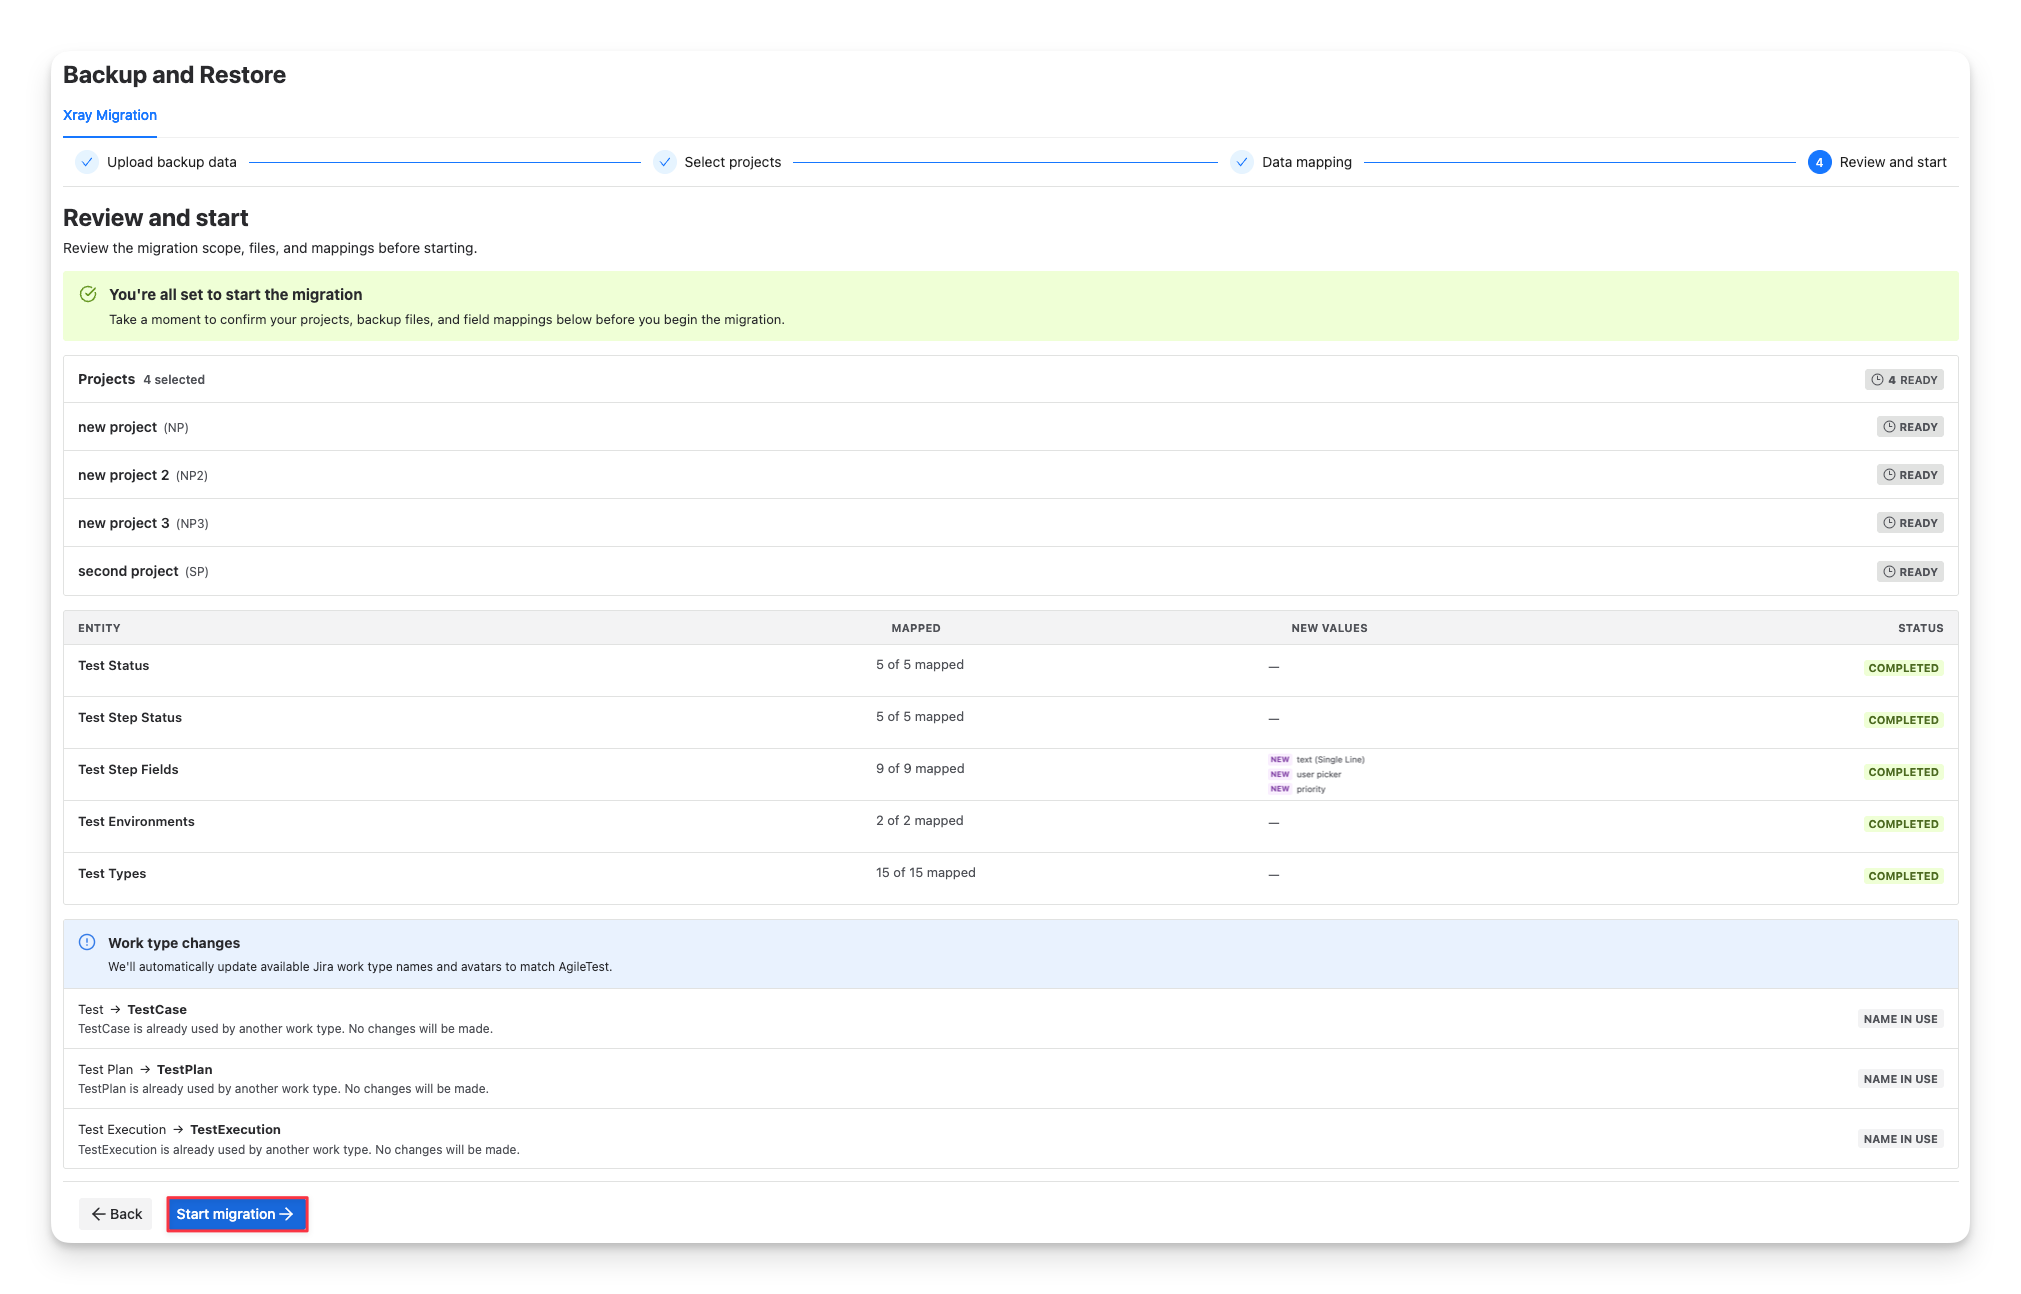Click NEW tag beside text (Single Line)
The width and height of the screenshot is (2021, 1294).
(x=1279, y=759)
